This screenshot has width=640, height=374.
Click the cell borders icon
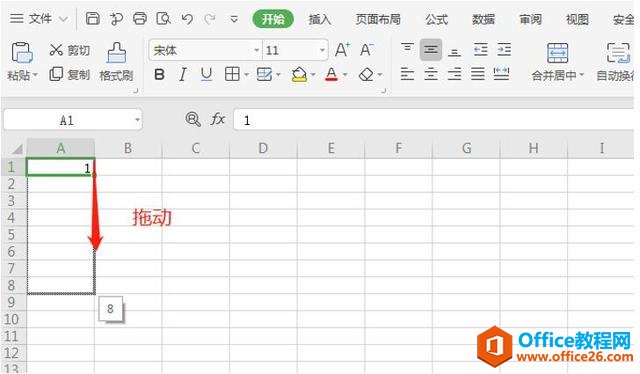point(232,74)
